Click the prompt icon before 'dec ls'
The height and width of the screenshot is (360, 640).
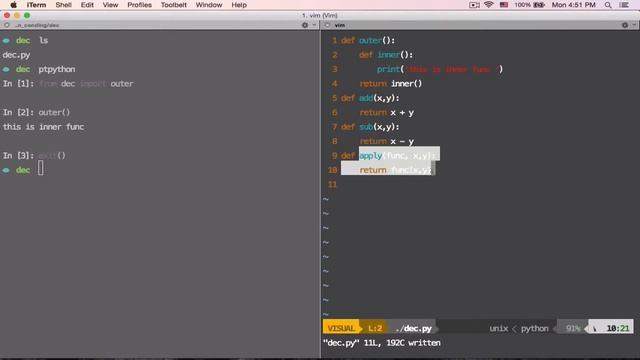[6, 40]
